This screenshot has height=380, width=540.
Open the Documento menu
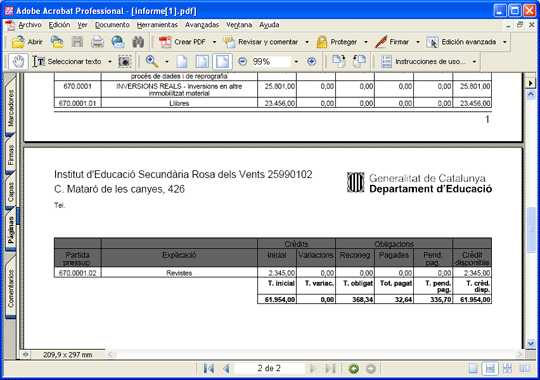112,25
